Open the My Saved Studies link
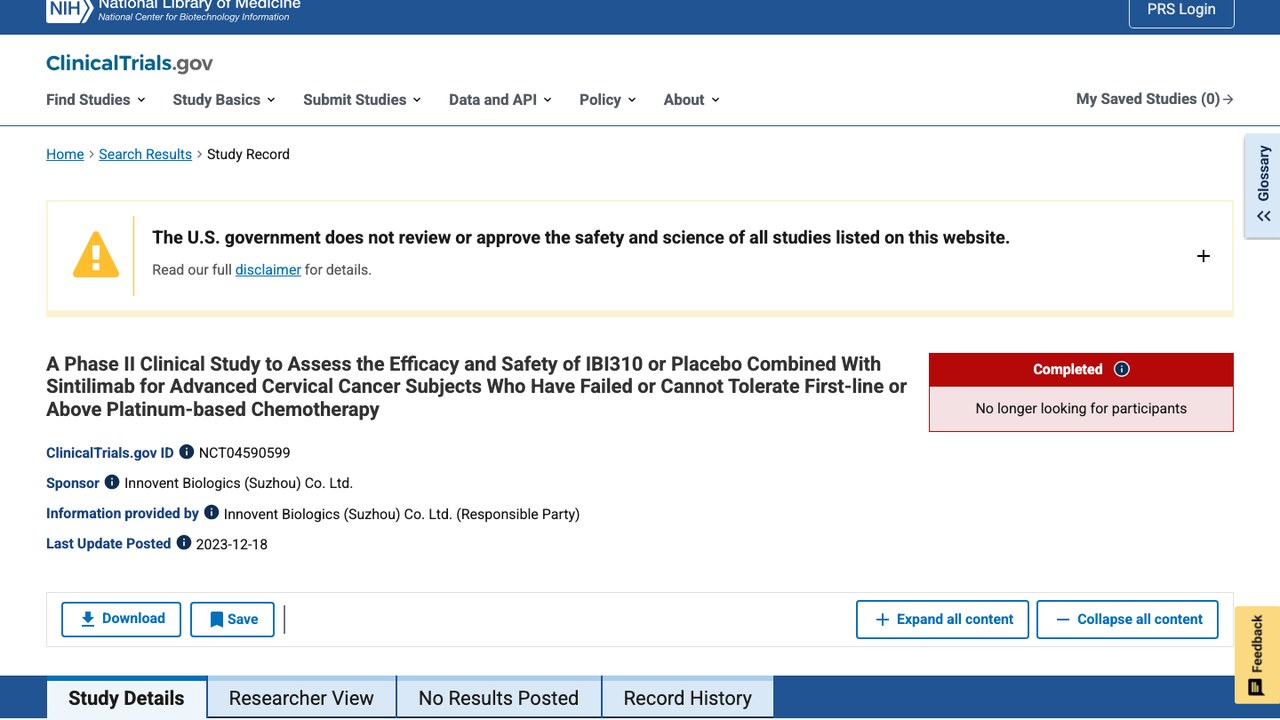 [x=1155, y=99]
